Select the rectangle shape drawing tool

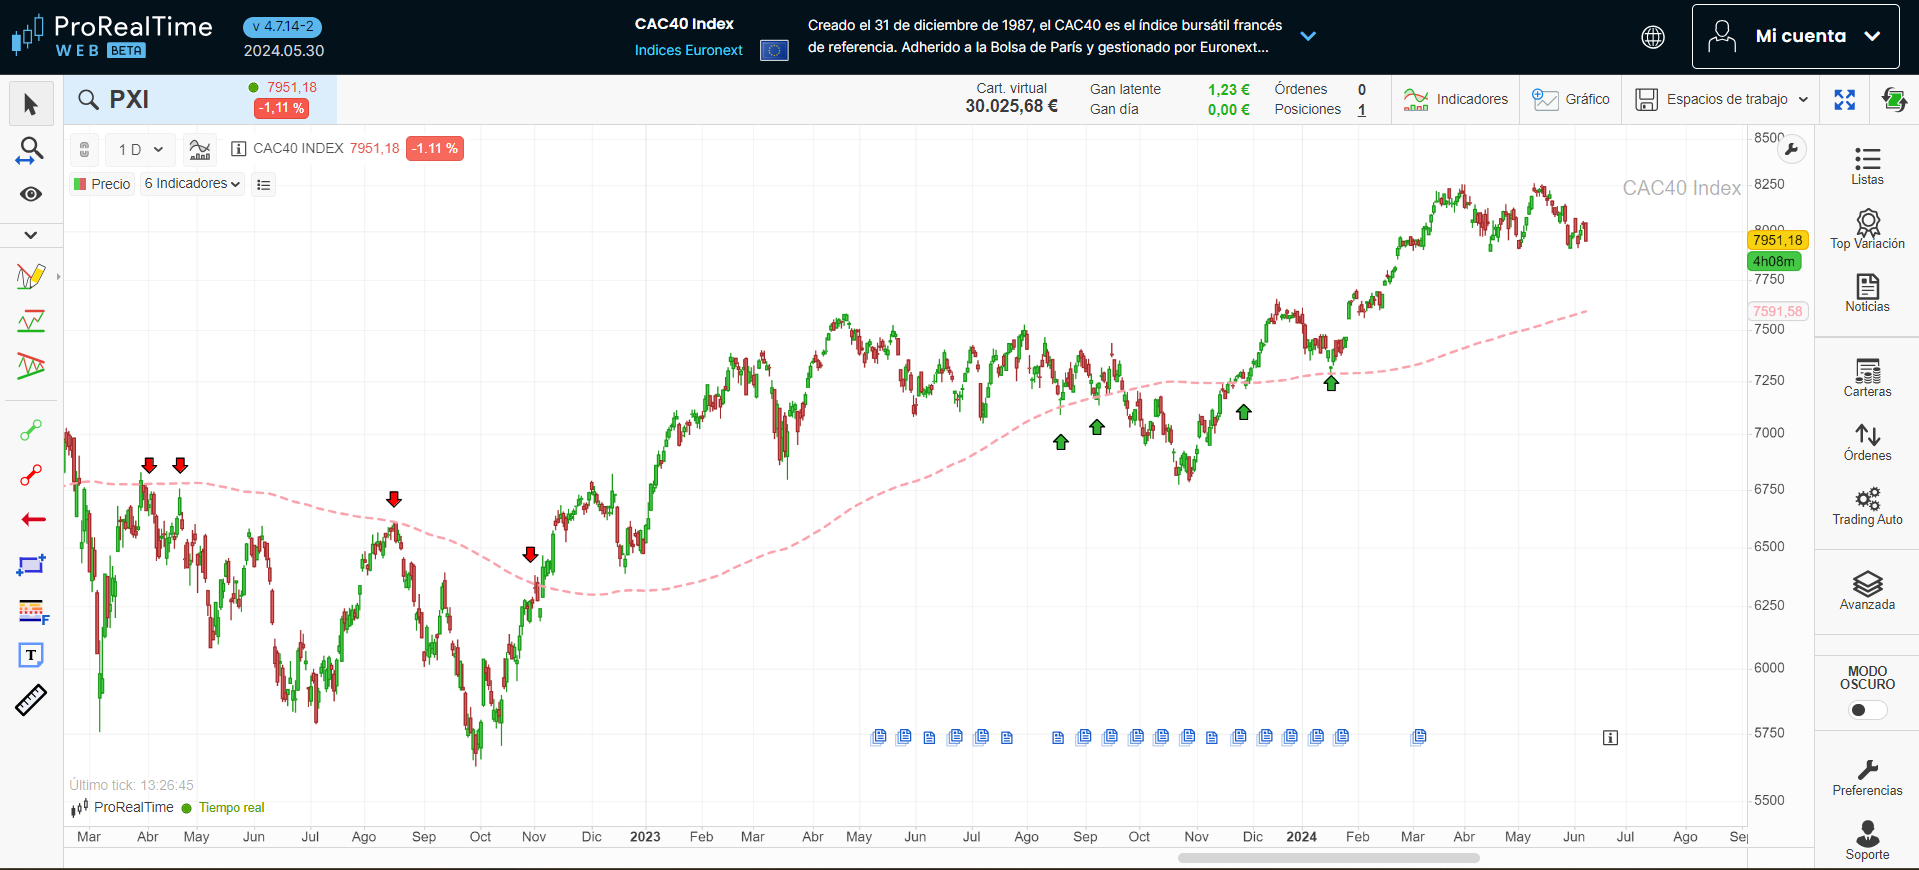click(x=31, y=565)
